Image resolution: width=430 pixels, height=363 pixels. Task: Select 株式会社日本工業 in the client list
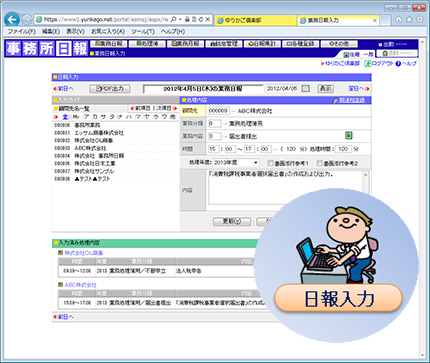95,163
